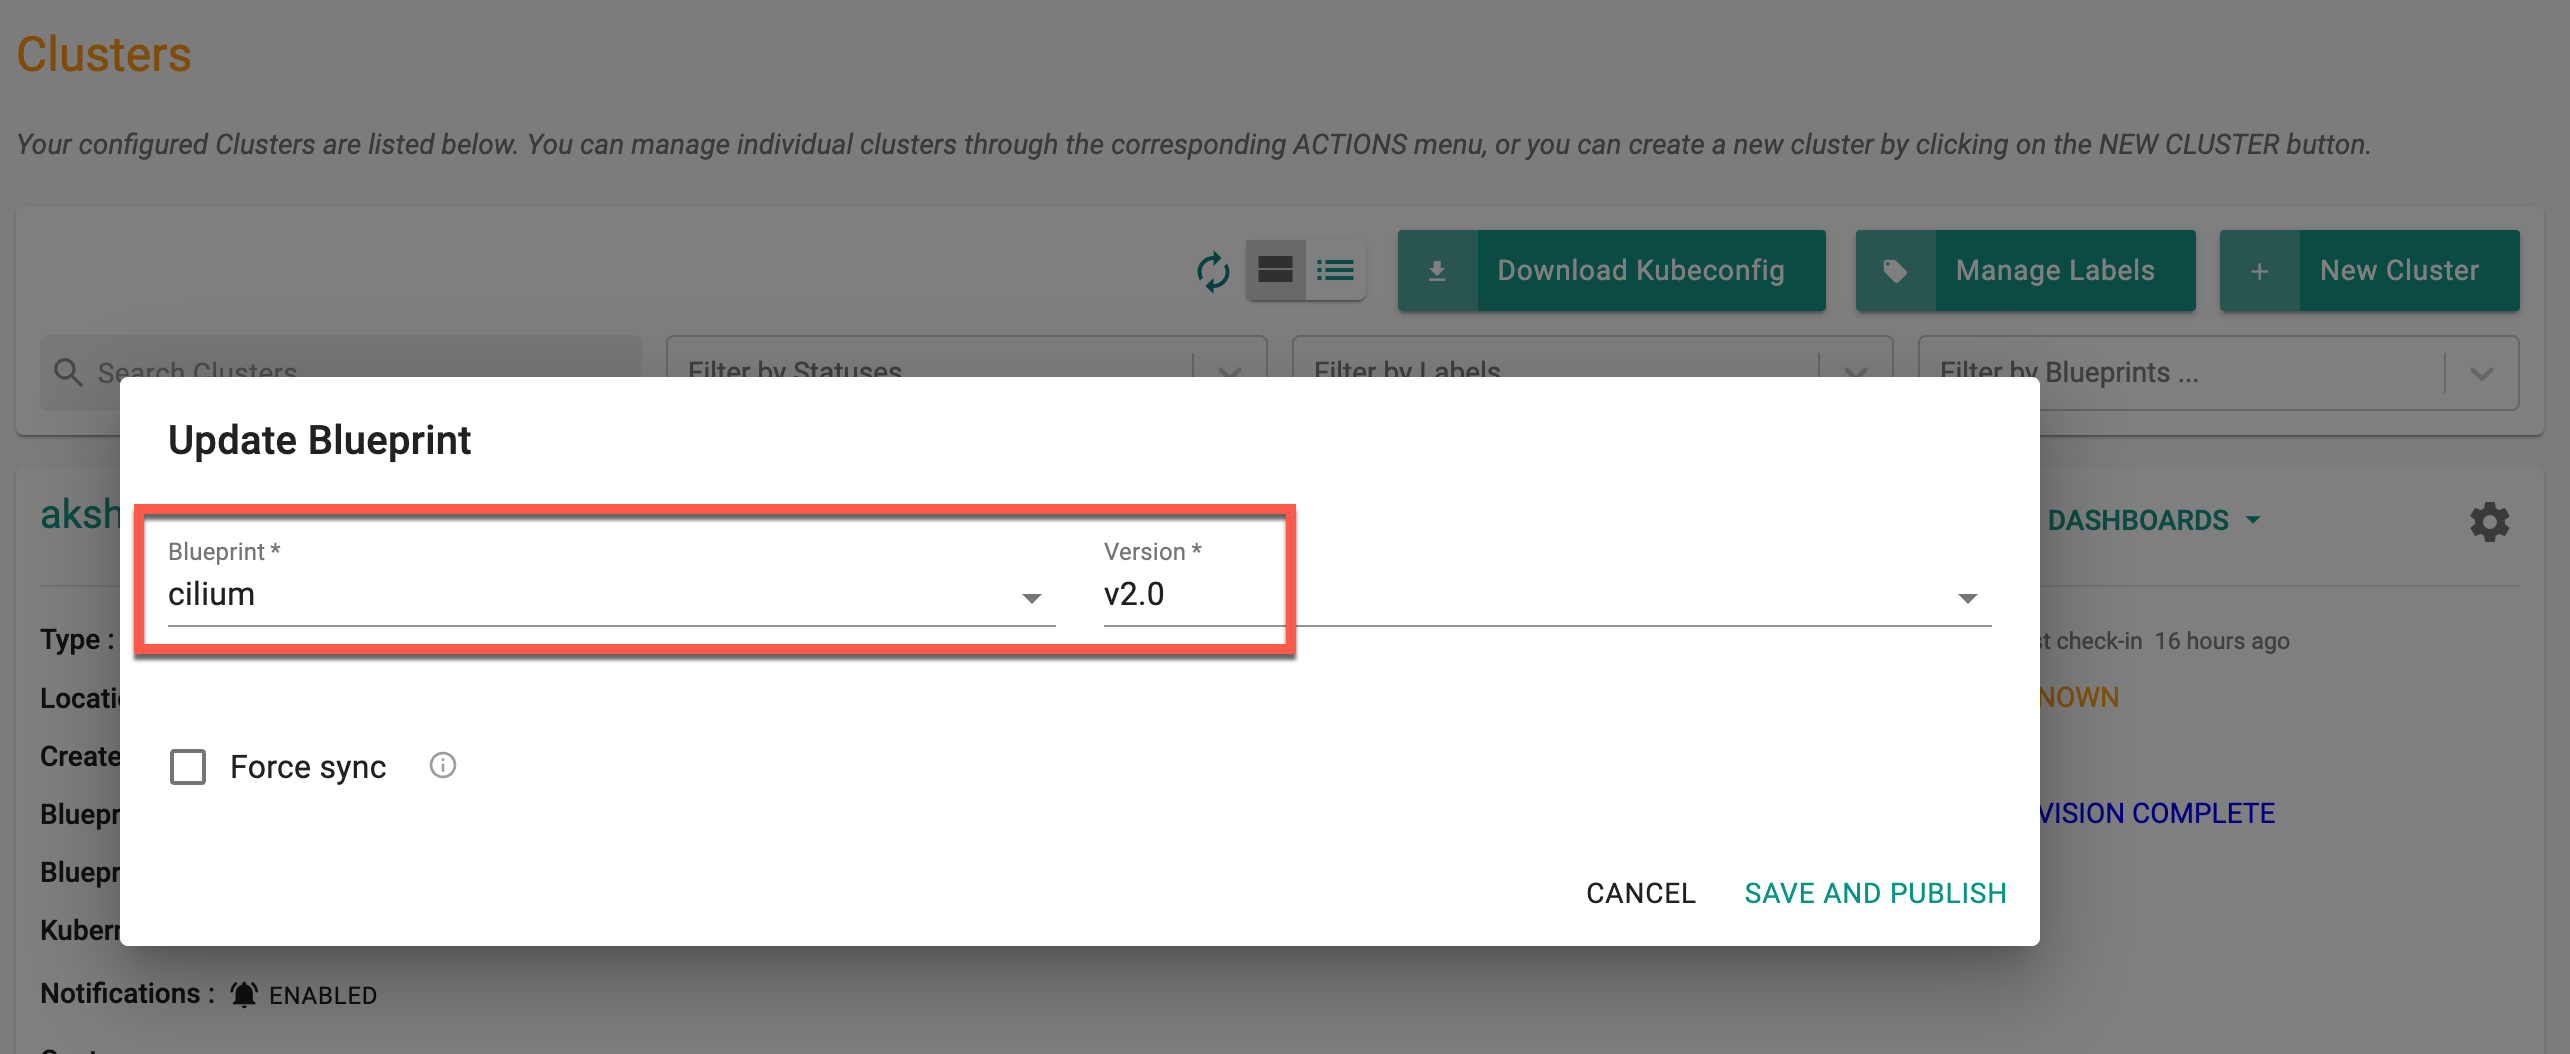
Task: Open the DASHBOARDS dropdown menu
Action: coord(2154,520)
